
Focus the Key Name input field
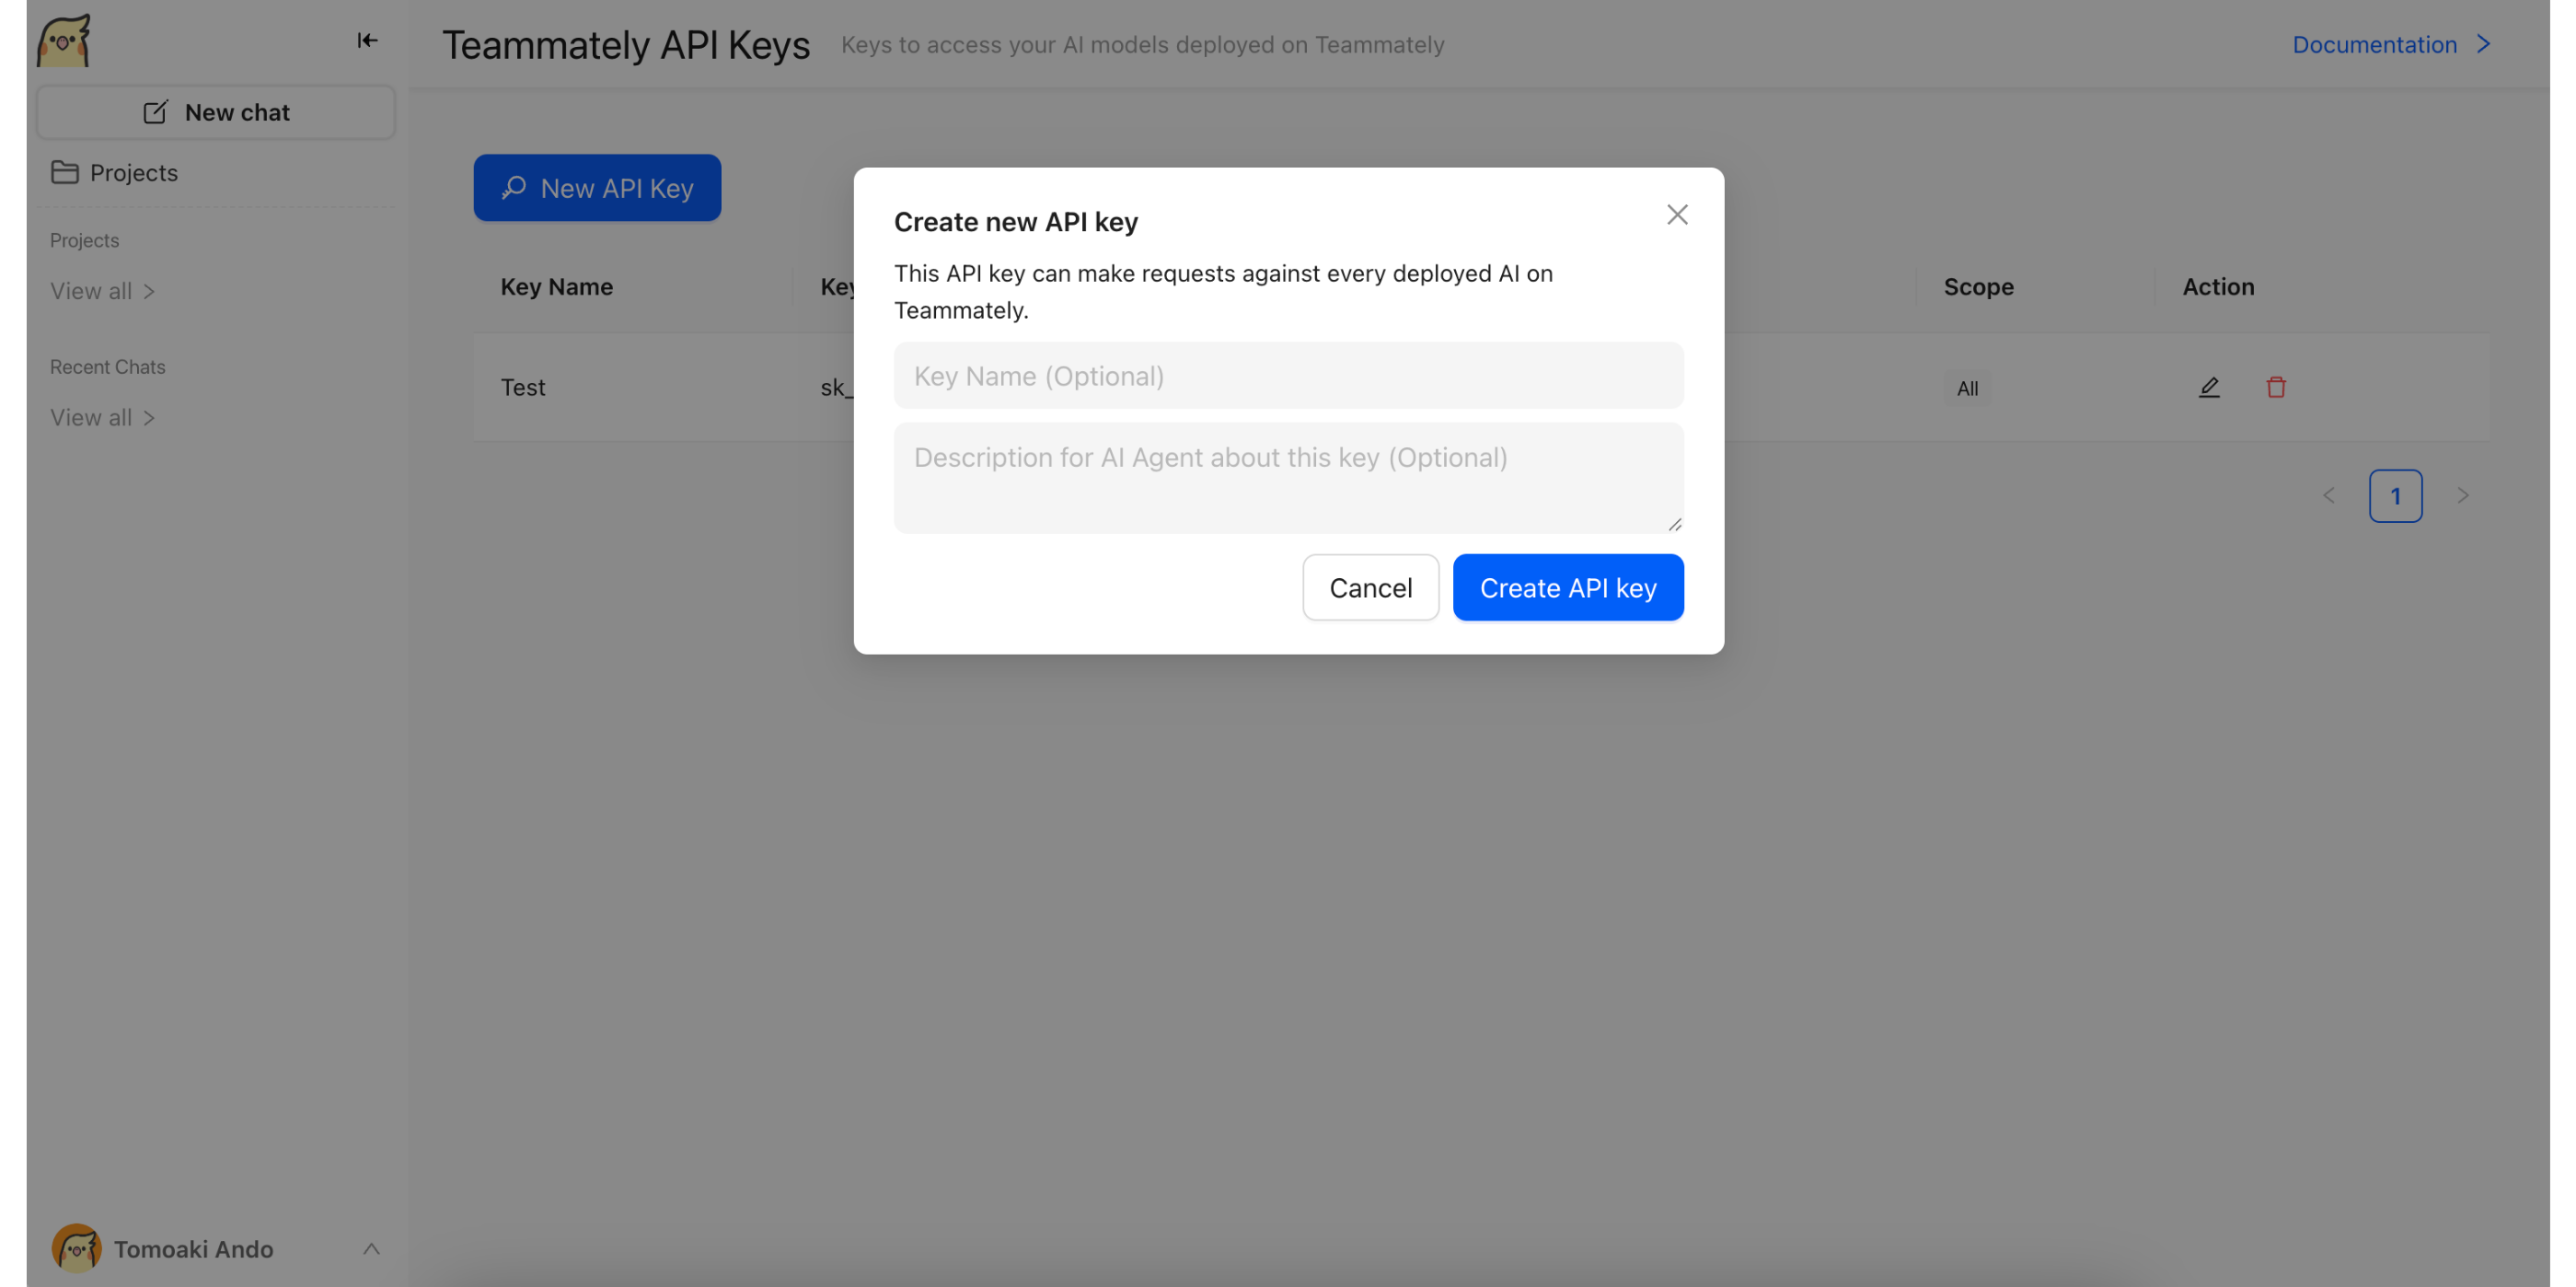(1288, 375)
